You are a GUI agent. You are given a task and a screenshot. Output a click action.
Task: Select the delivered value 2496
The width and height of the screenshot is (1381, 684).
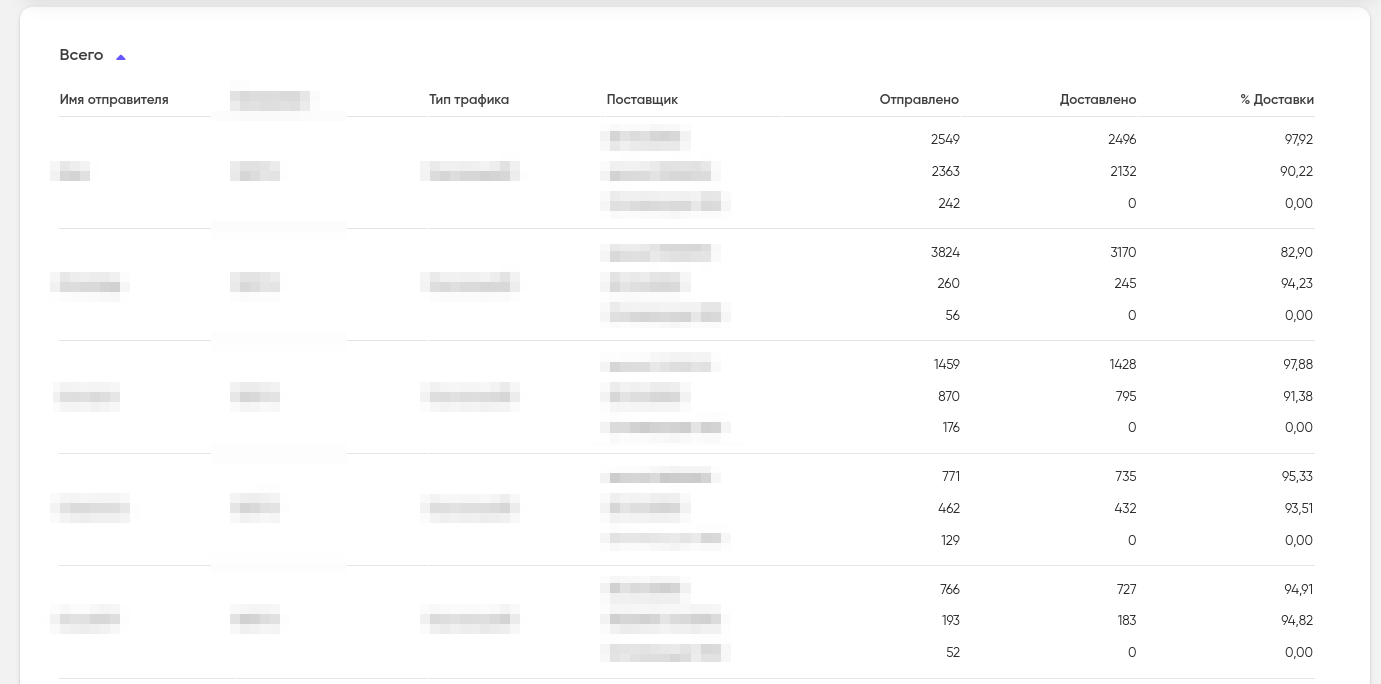[1121, 139]
